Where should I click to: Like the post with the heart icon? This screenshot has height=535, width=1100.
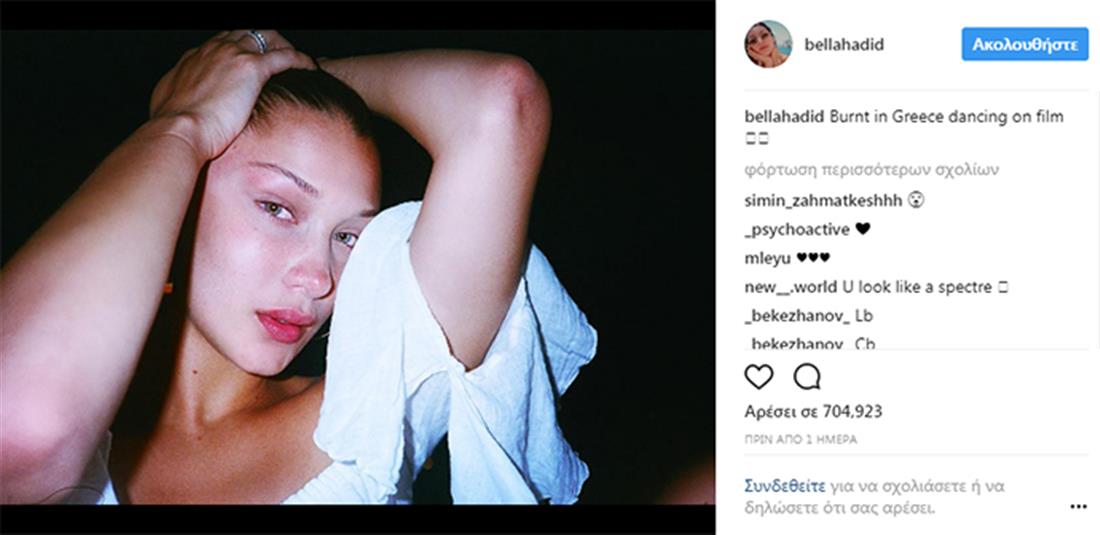tap(758, 377)
